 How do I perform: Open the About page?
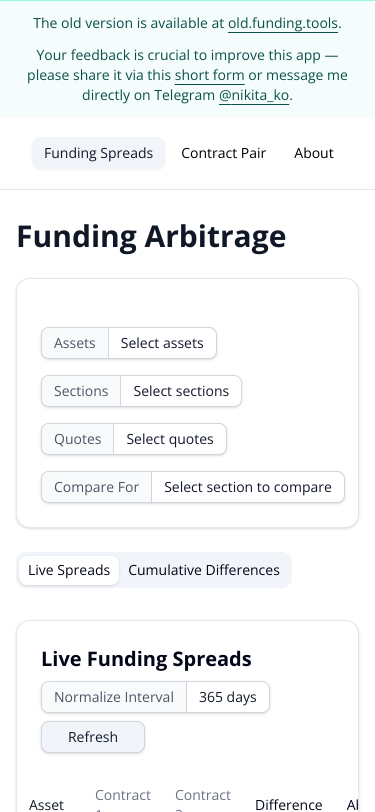(x=314, y=153)
